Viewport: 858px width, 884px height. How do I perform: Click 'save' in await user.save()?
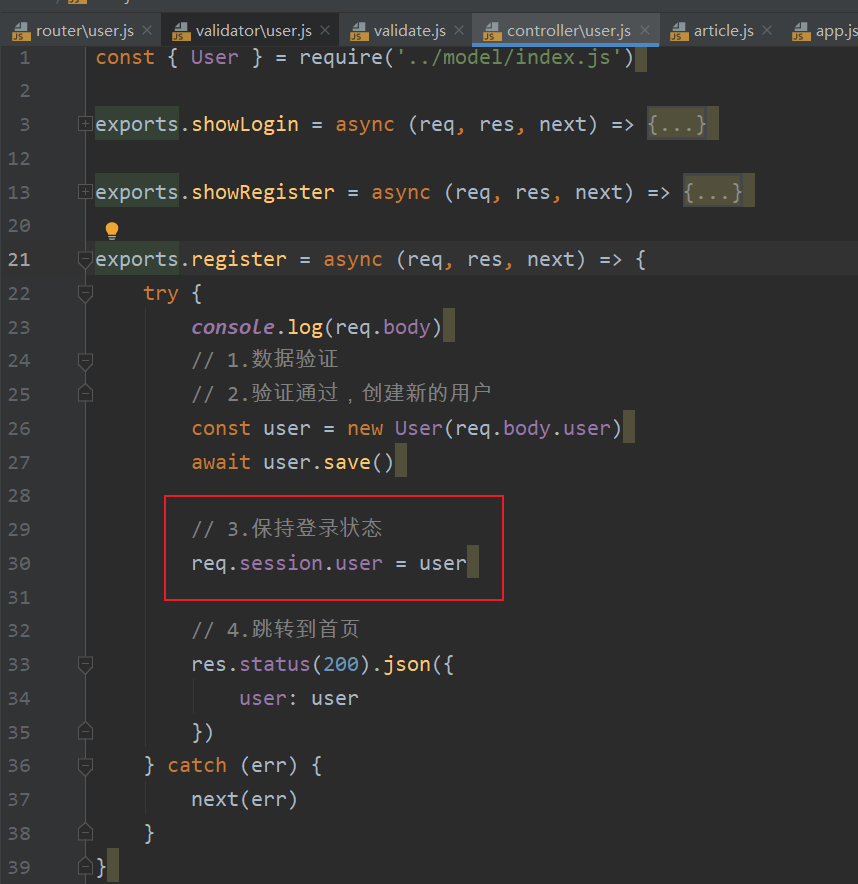[x=347, y=463]
